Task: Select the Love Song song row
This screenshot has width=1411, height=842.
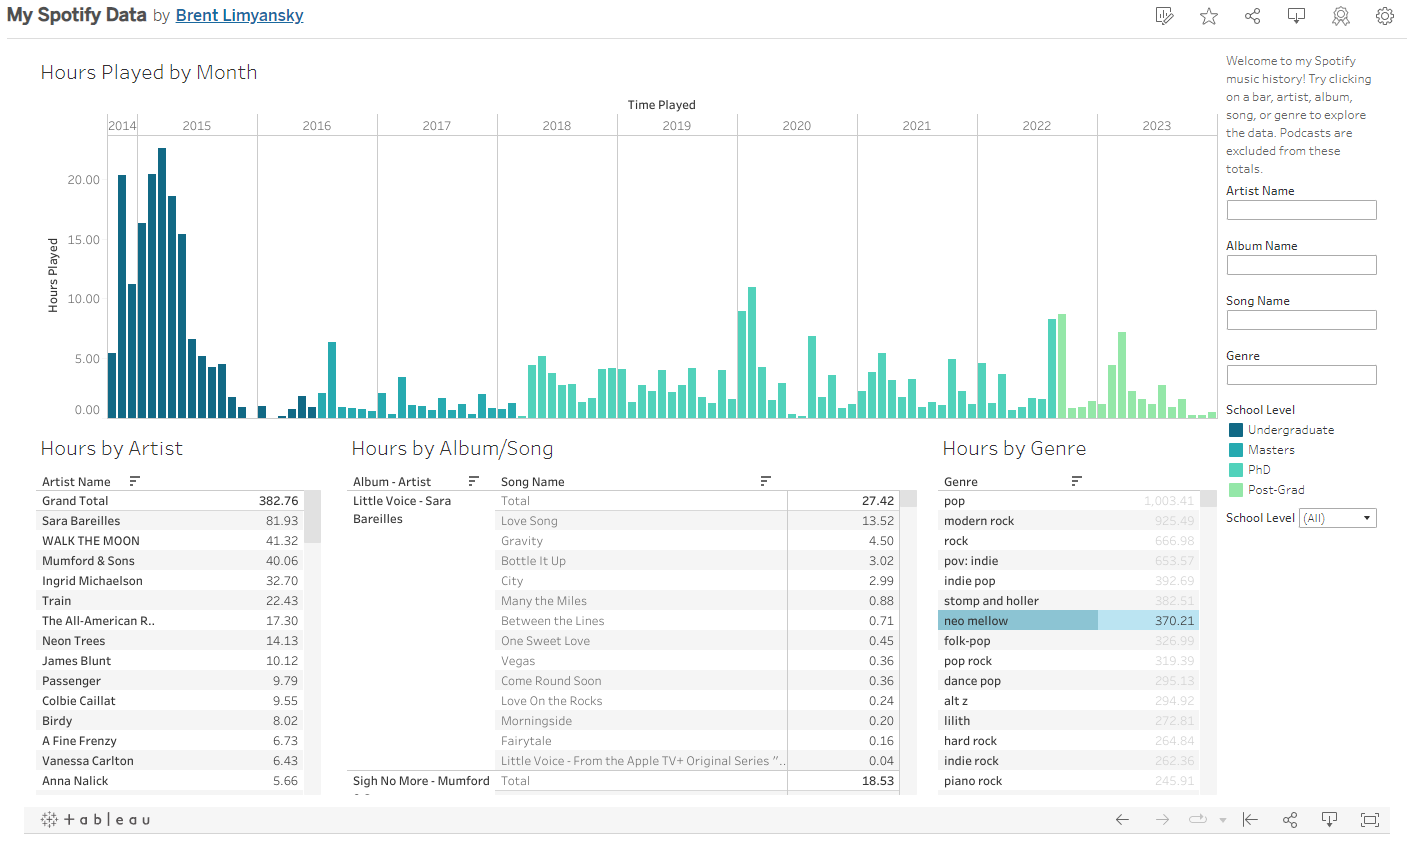Action: point(698,521)
